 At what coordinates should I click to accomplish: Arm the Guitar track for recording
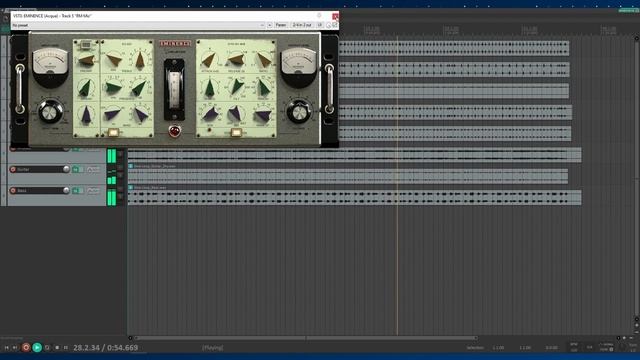click(13, 169)
